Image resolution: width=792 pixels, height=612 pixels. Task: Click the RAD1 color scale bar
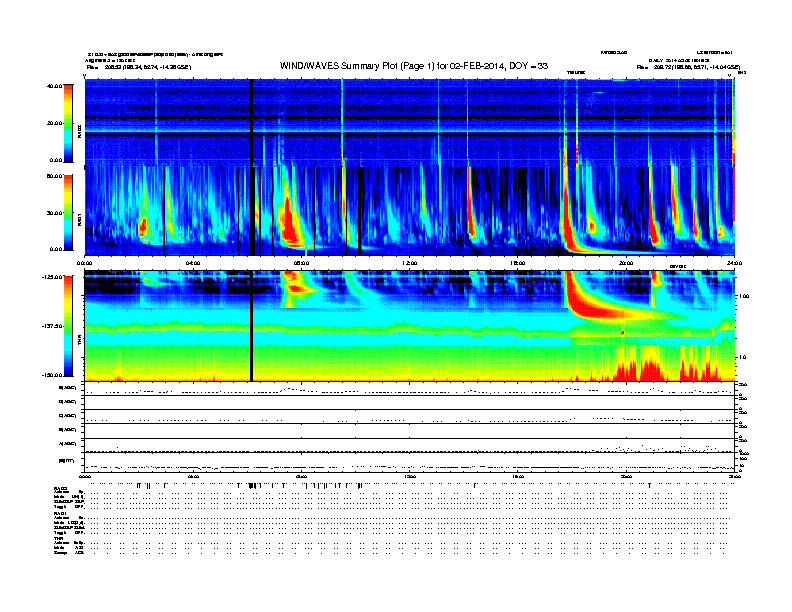coord(68,213)
